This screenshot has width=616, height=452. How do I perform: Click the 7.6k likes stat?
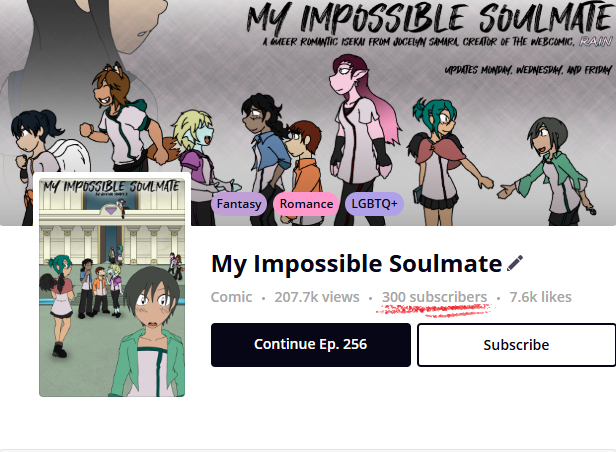click(540, 297)
